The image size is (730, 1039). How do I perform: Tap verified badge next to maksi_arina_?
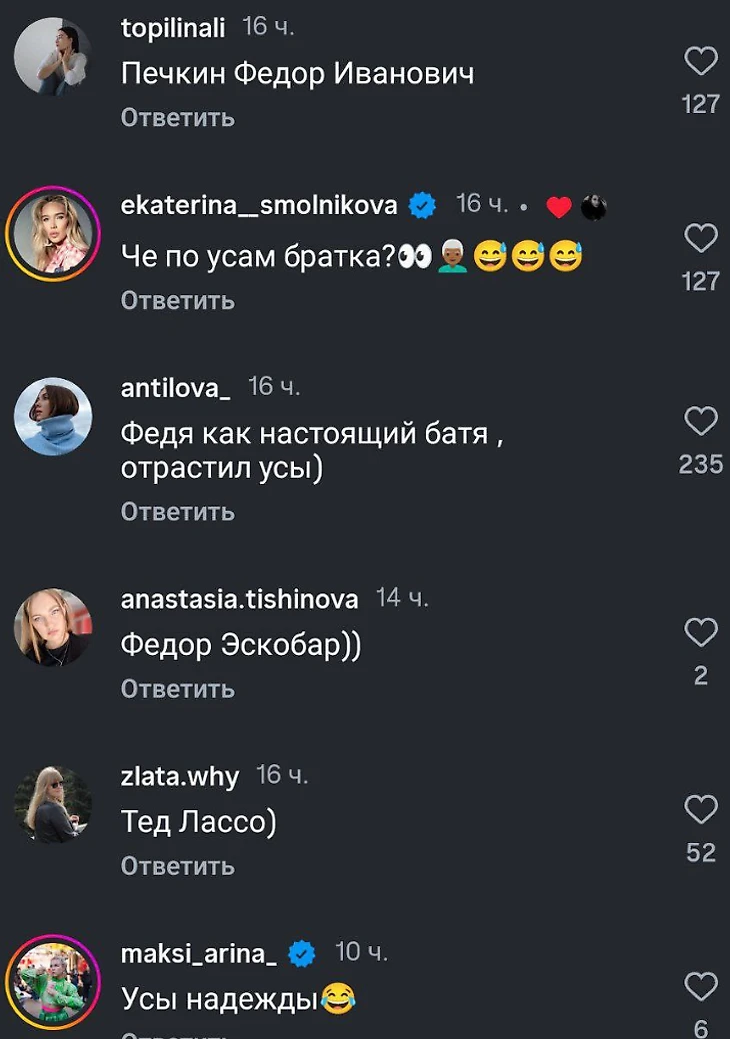click(x=302, y=954)
